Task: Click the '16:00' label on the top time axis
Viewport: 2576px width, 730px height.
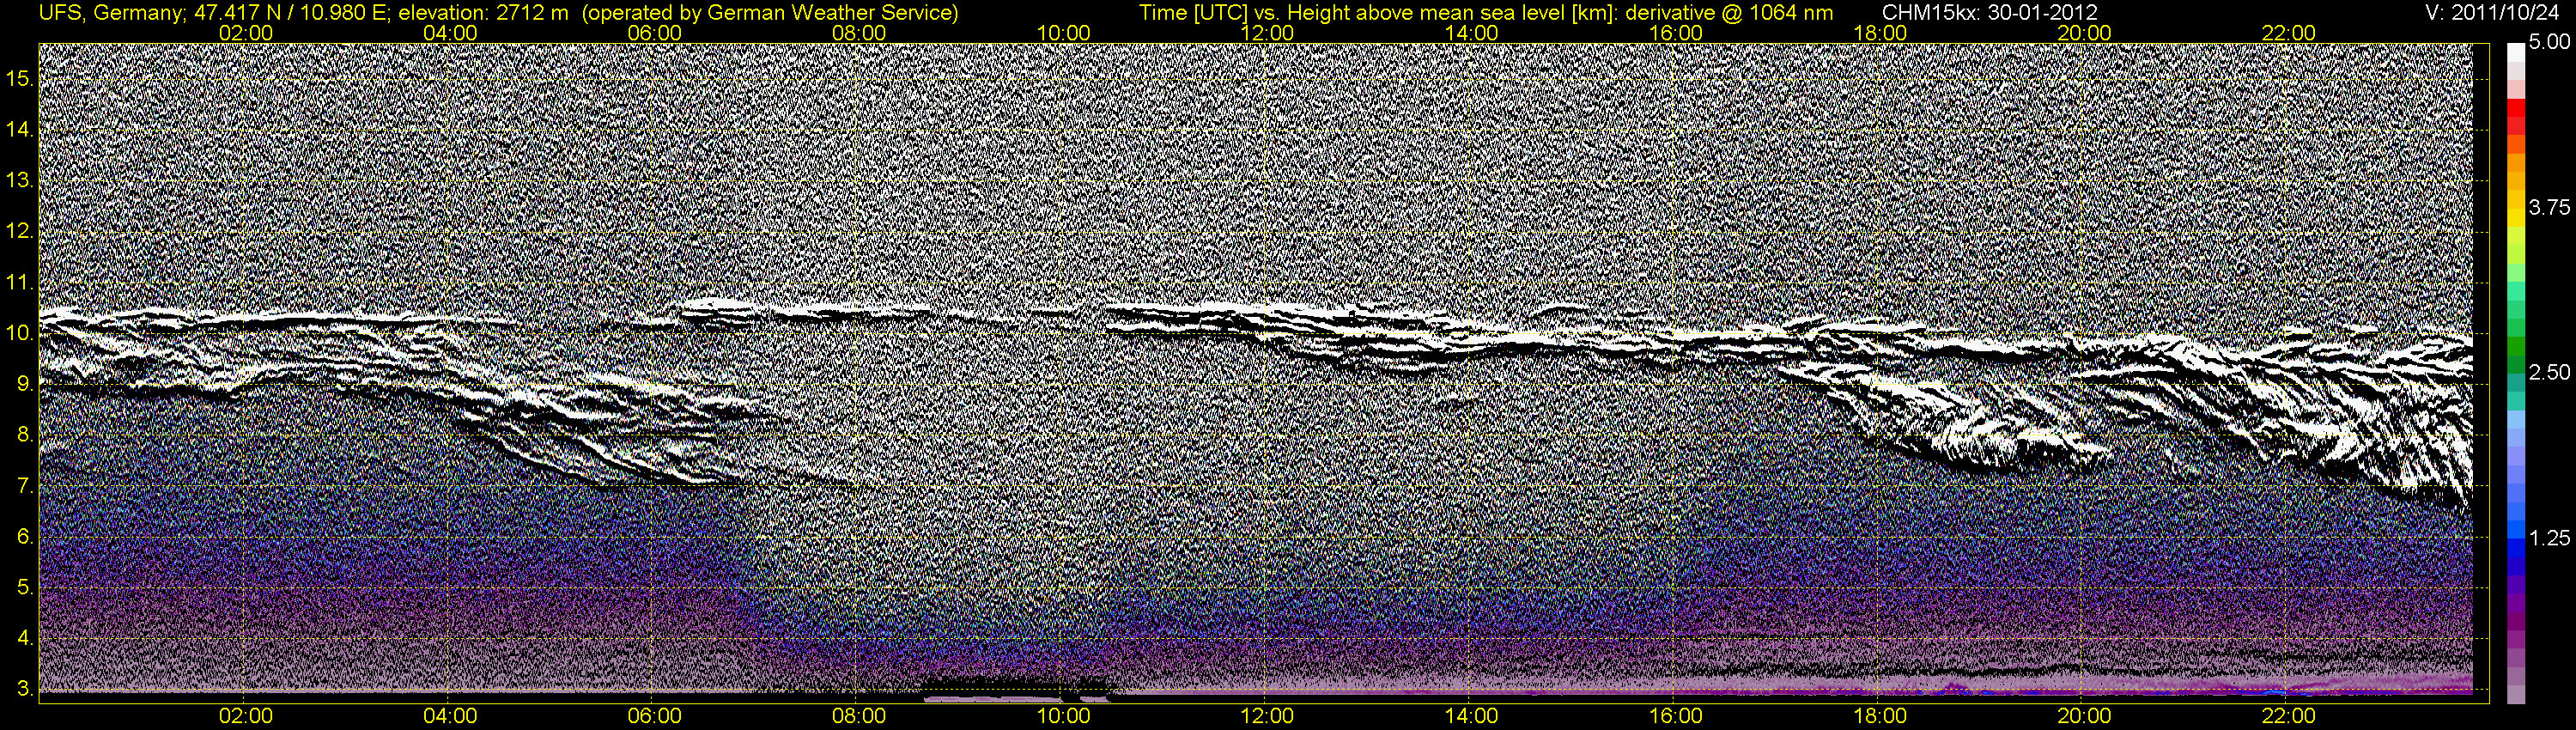Action: (x=1676, y=33)
